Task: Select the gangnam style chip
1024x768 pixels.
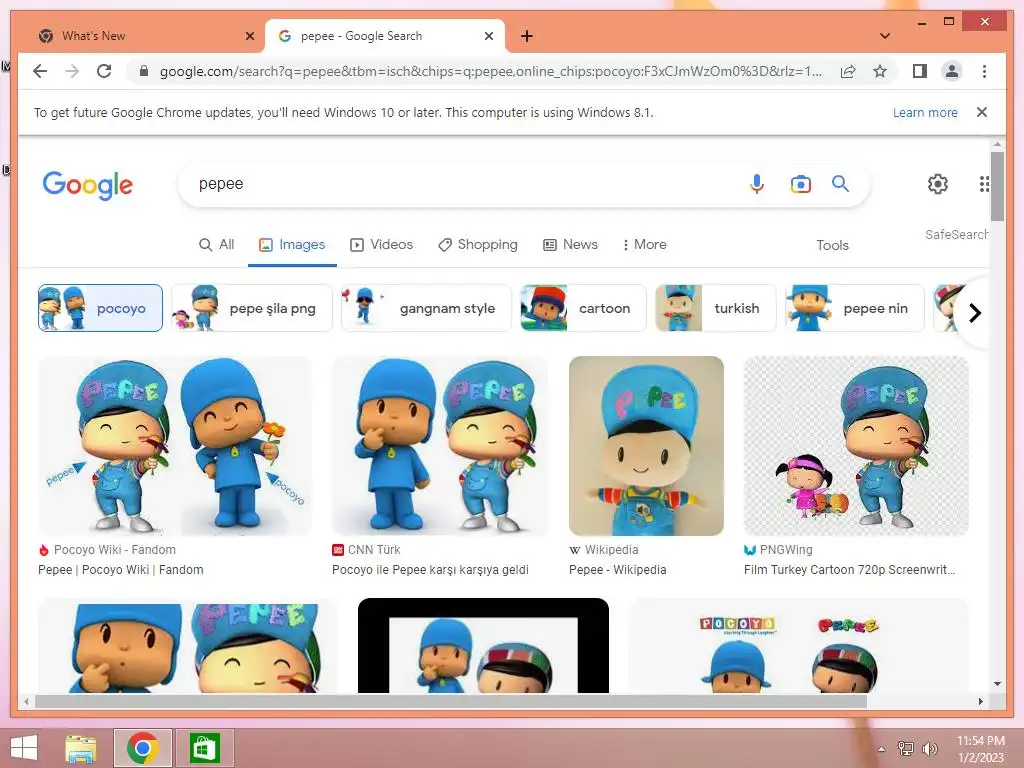Action: pos(426,308)
